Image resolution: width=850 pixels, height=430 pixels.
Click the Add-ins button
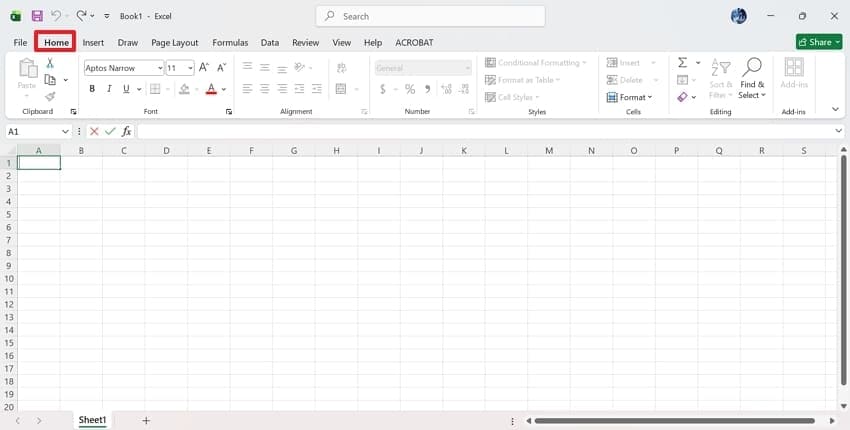click(x=794, y=73)
